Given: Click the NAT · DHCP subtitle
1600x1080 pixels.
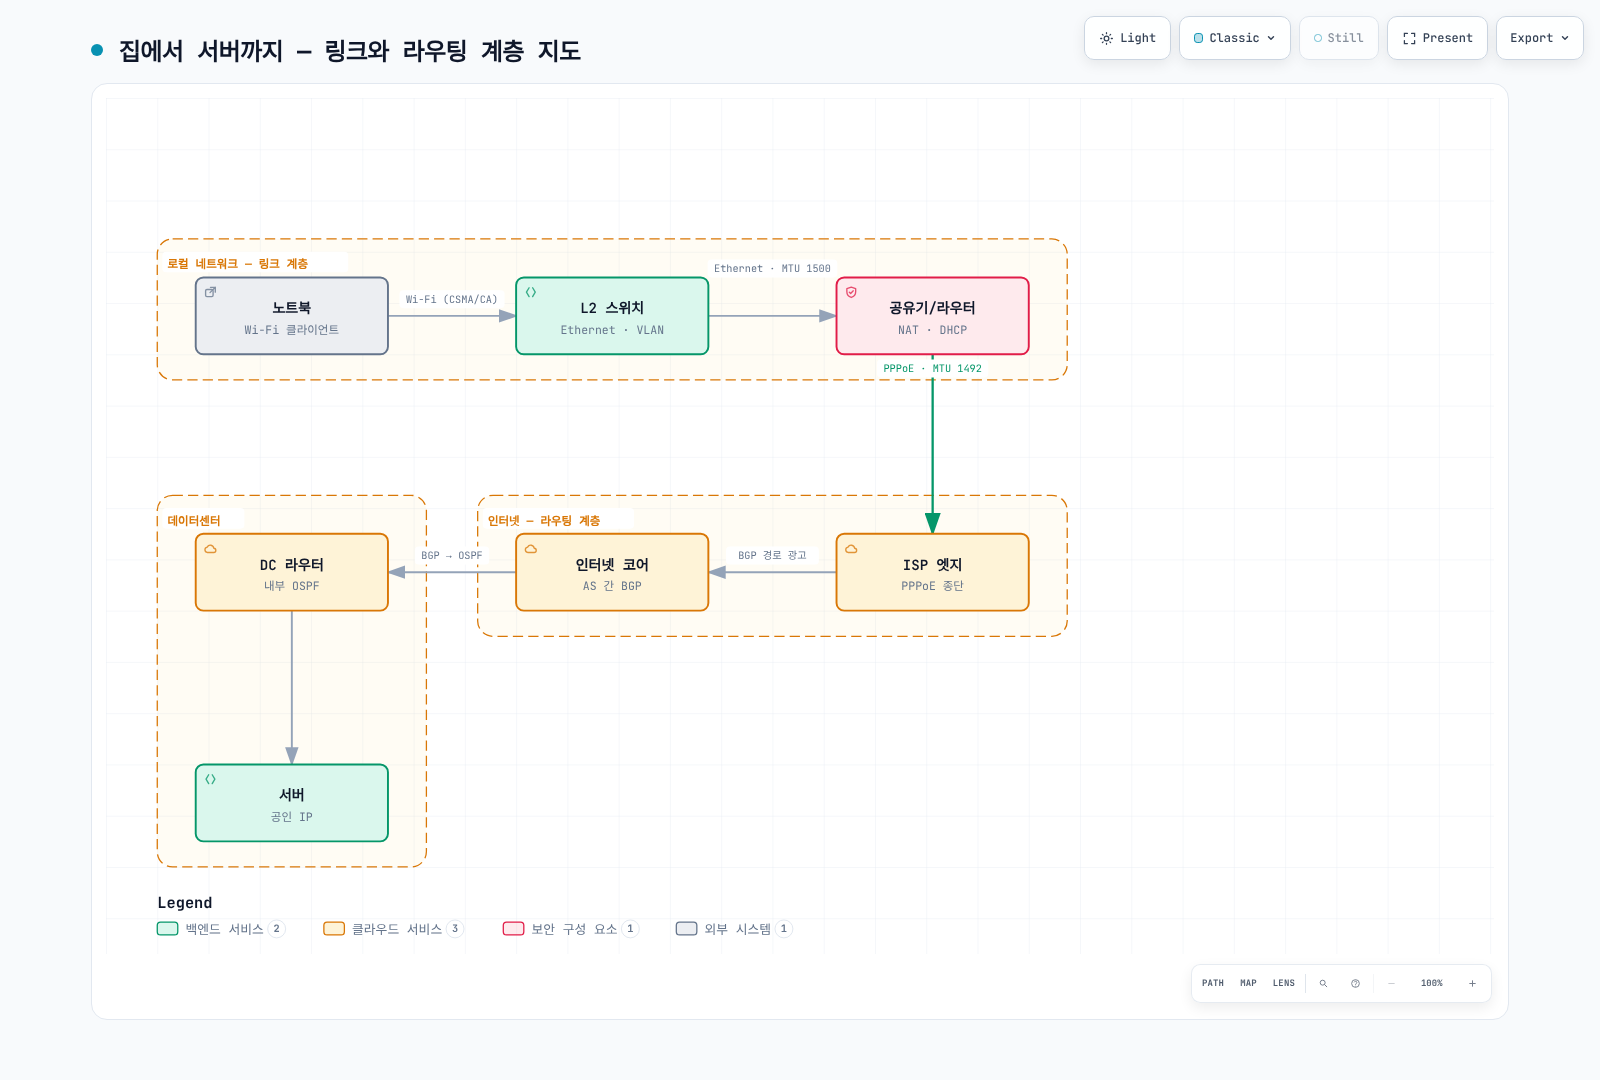Looking at the screenshot, I should pos(932,330).
